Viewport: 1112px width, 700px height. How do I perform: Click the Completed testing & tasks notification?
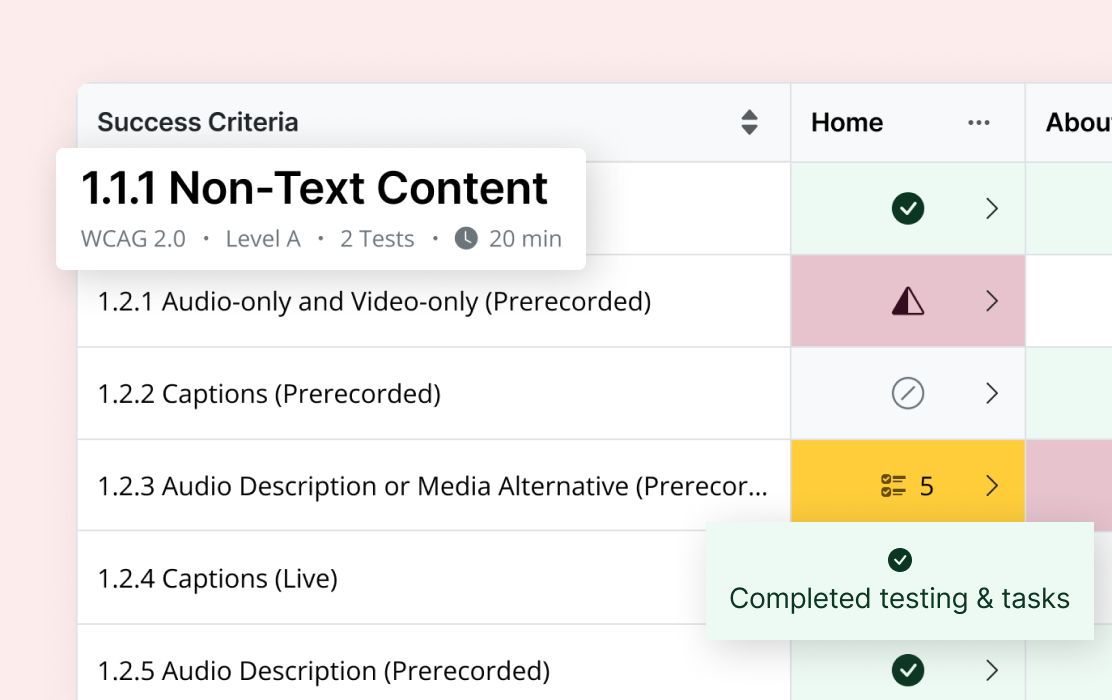899,598
